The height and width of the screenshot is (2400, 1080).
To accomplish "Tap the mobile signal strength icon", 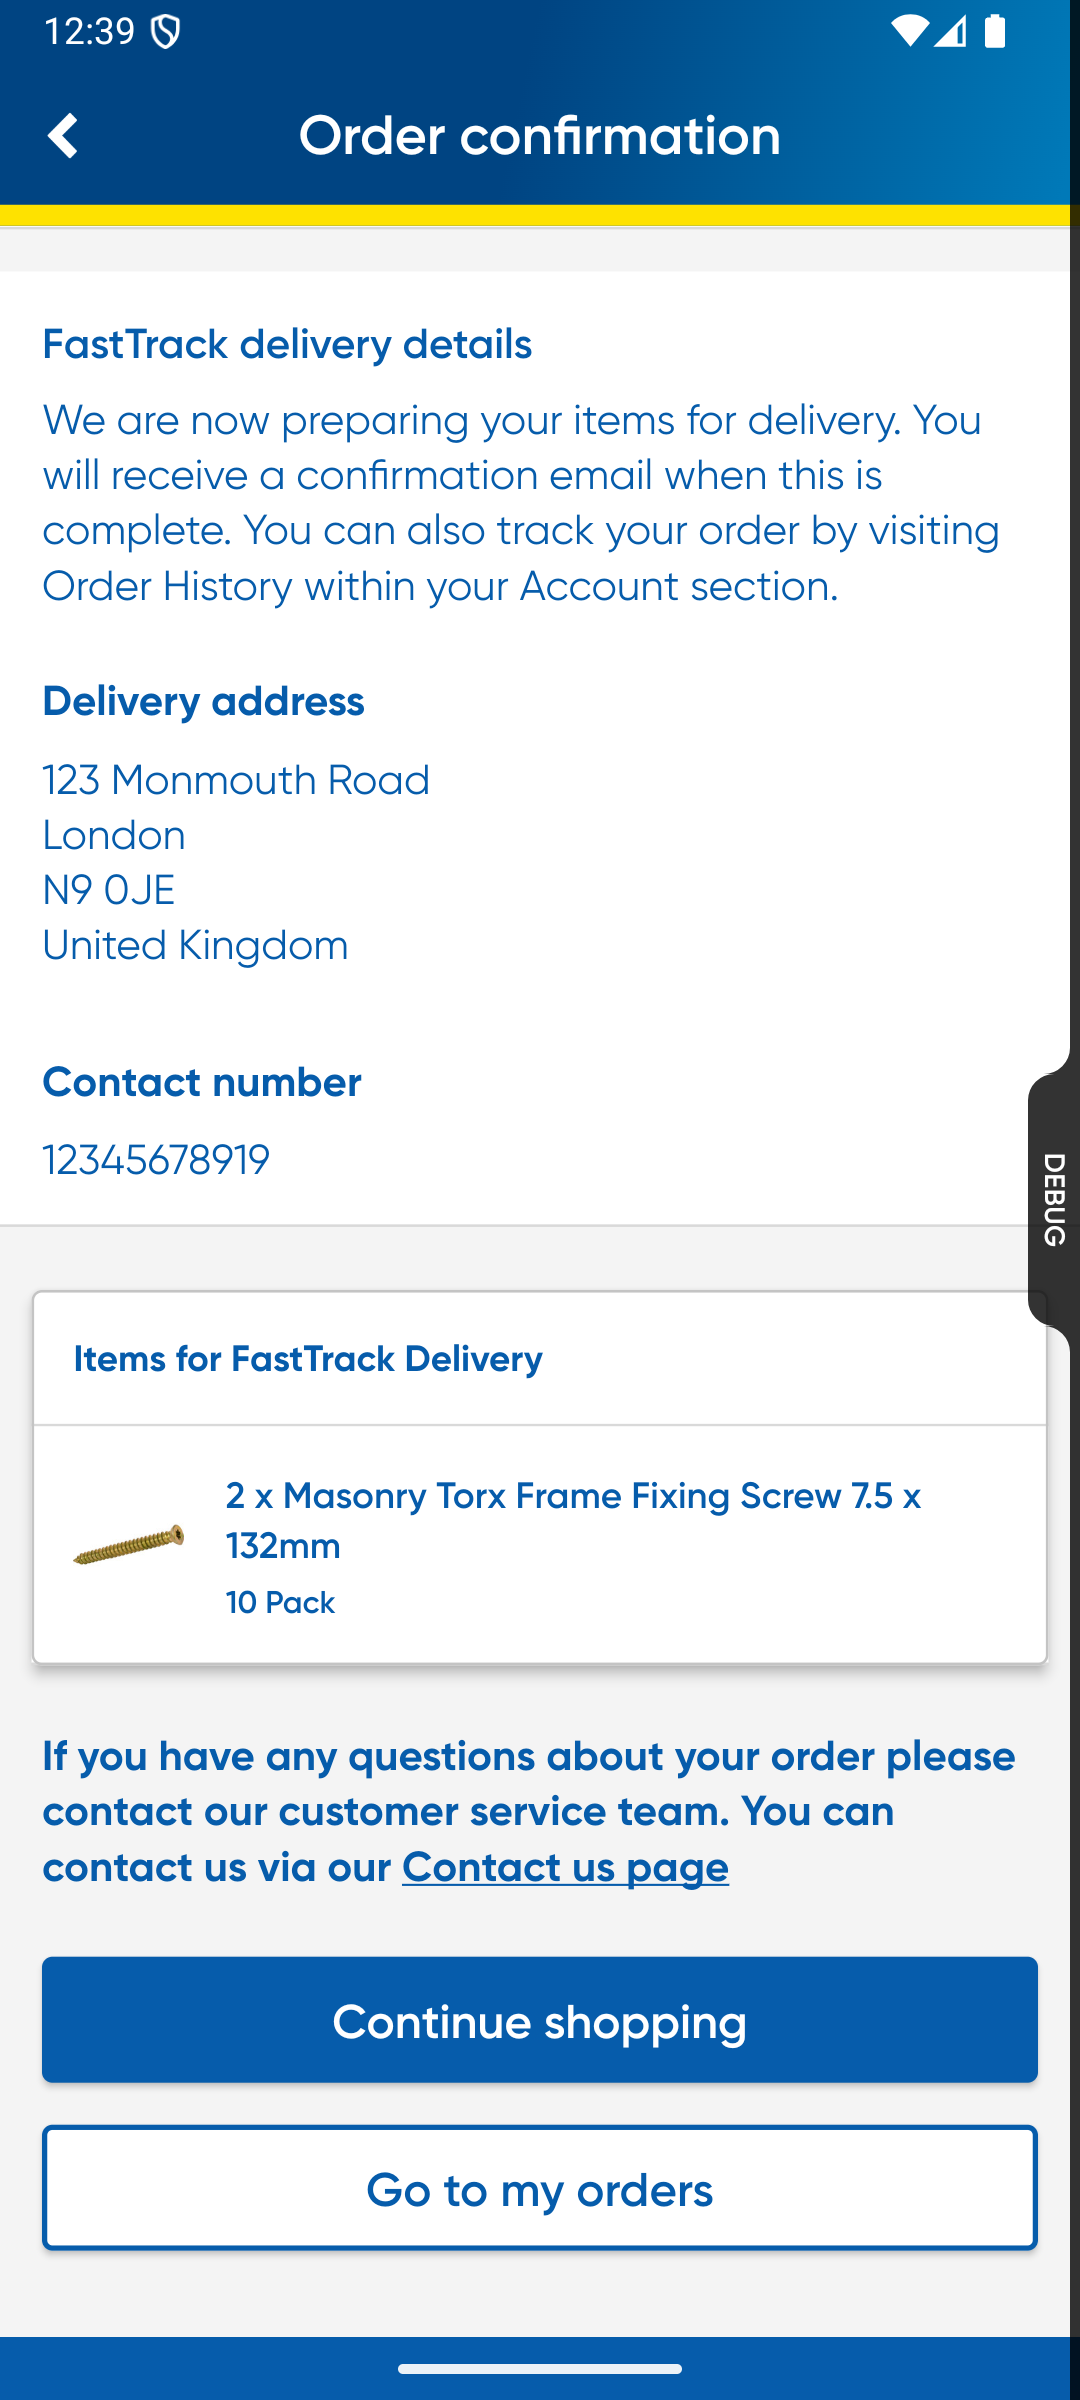I will 950,31.
